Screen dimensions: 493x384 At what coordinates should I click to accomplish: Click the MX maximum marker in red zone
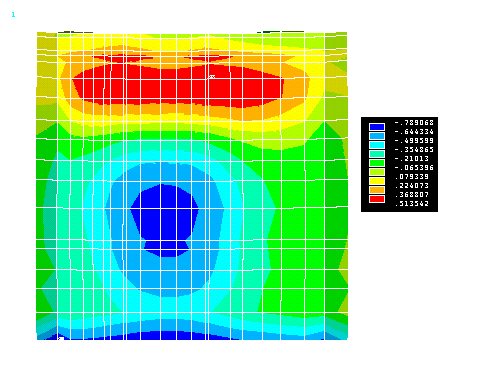click(x=212, y=77)
